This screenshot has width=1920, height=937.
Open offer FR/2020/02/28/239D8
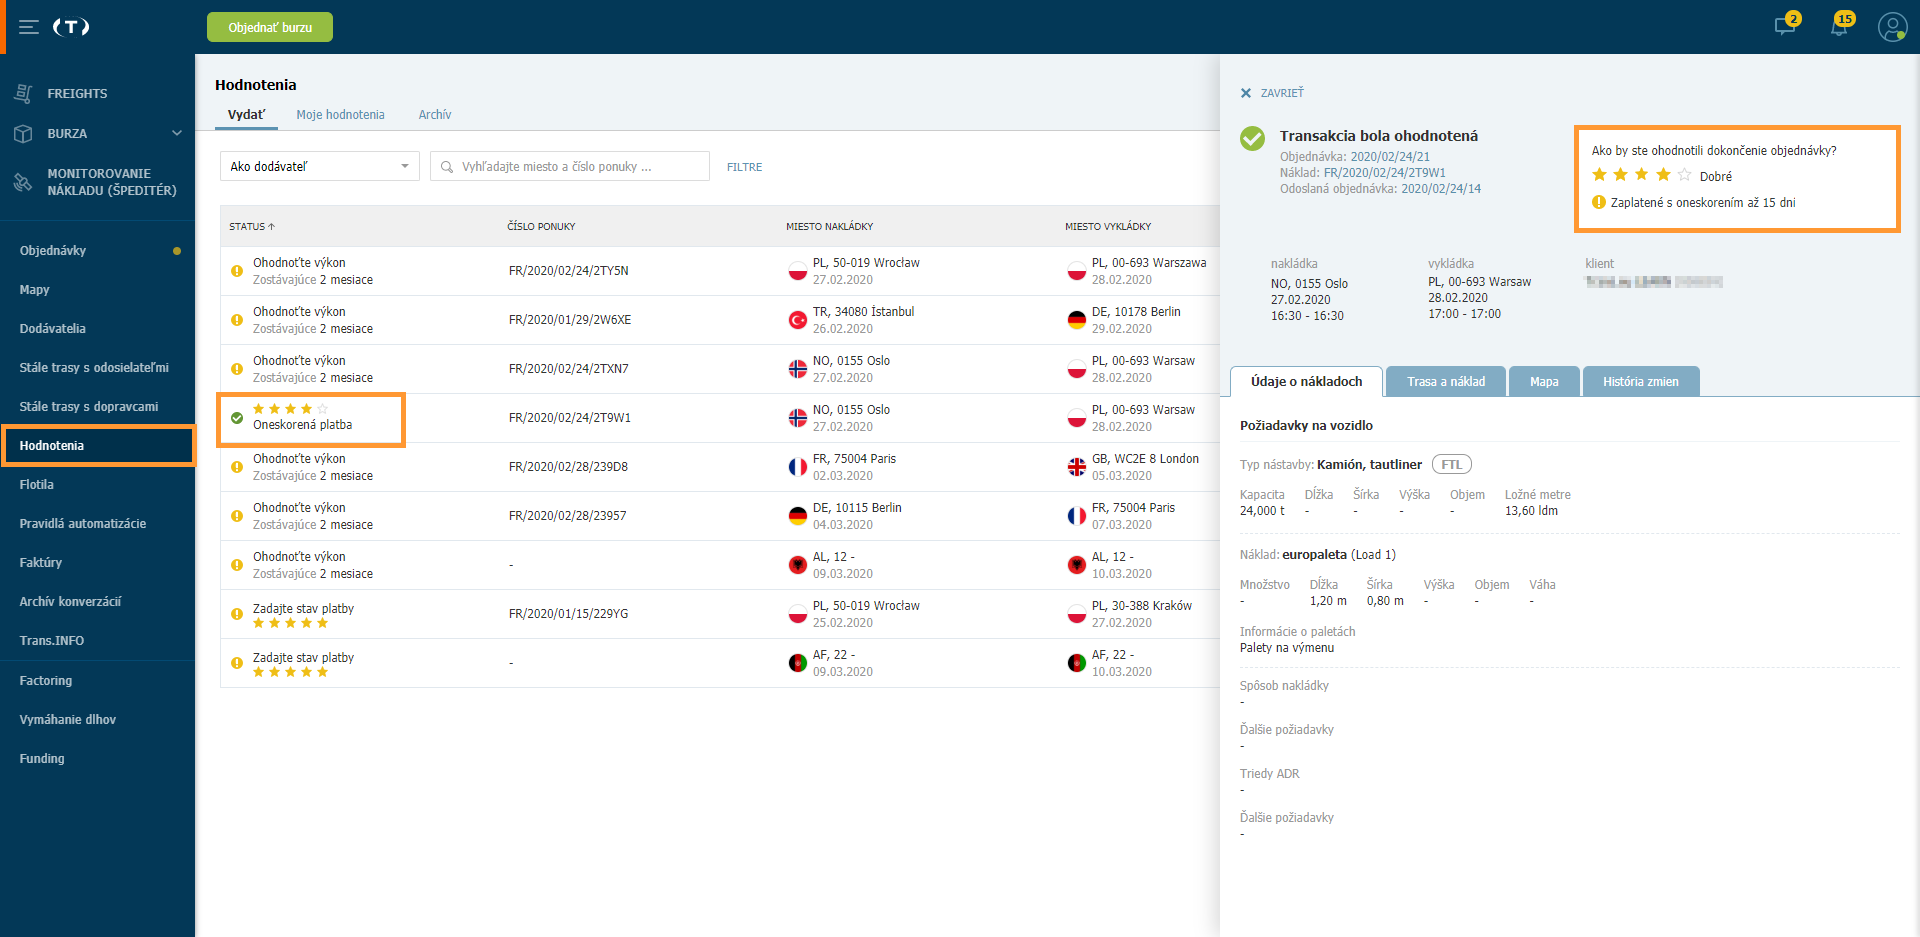tap(568, 467)
